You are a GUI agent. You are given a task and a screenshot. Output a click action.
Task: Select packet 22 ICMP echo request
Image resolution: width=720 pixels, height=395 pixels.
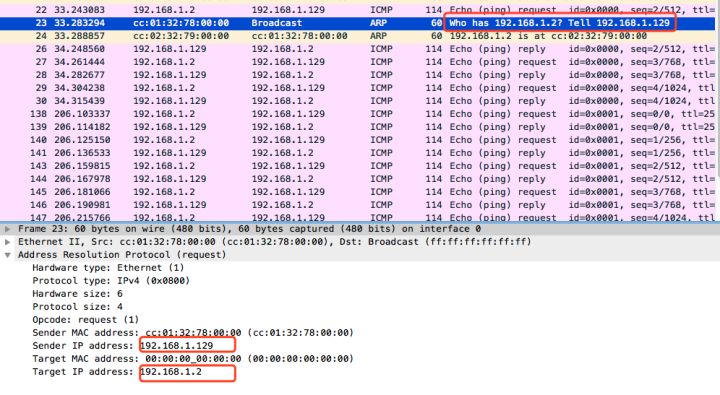point(358,10)
